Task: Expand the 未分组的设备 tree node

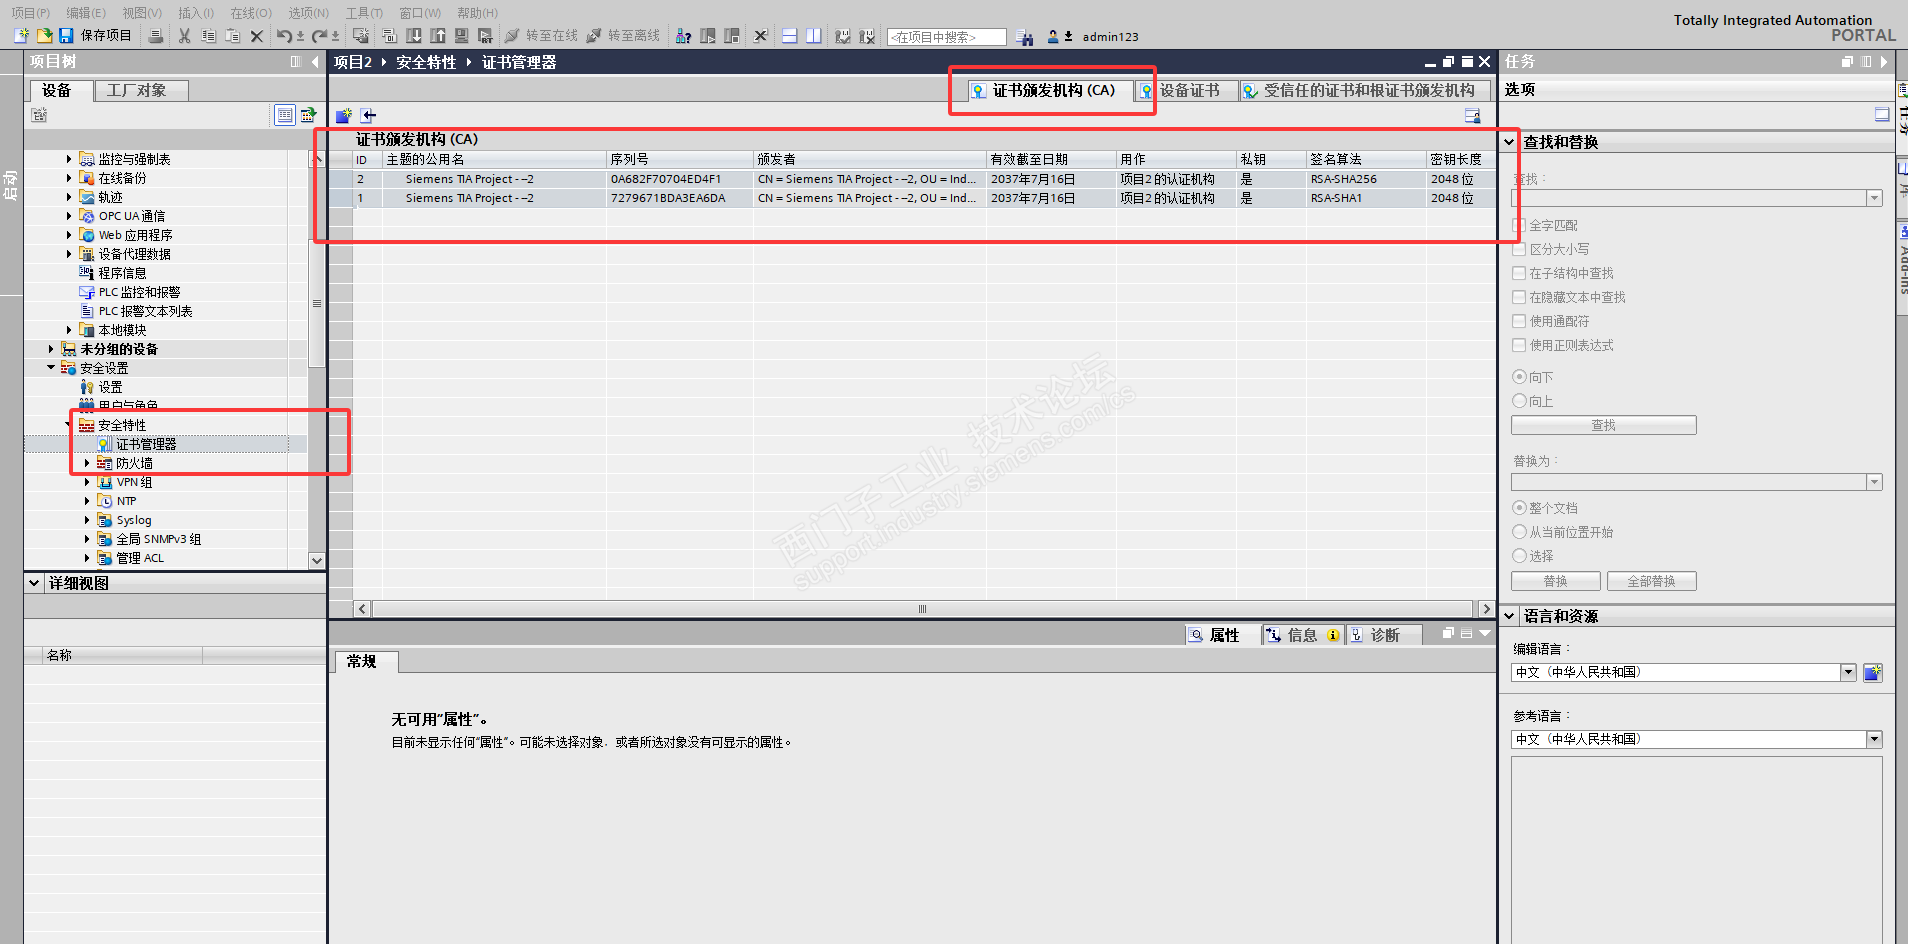Action: tap(51, 349)
